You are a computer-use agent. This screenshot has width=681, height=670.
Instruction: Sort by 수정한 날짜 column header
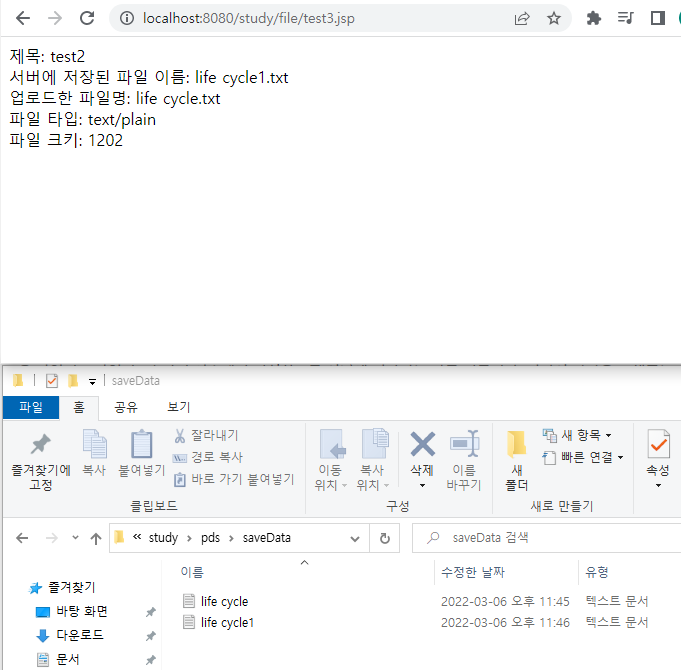[x=473, y=572]
